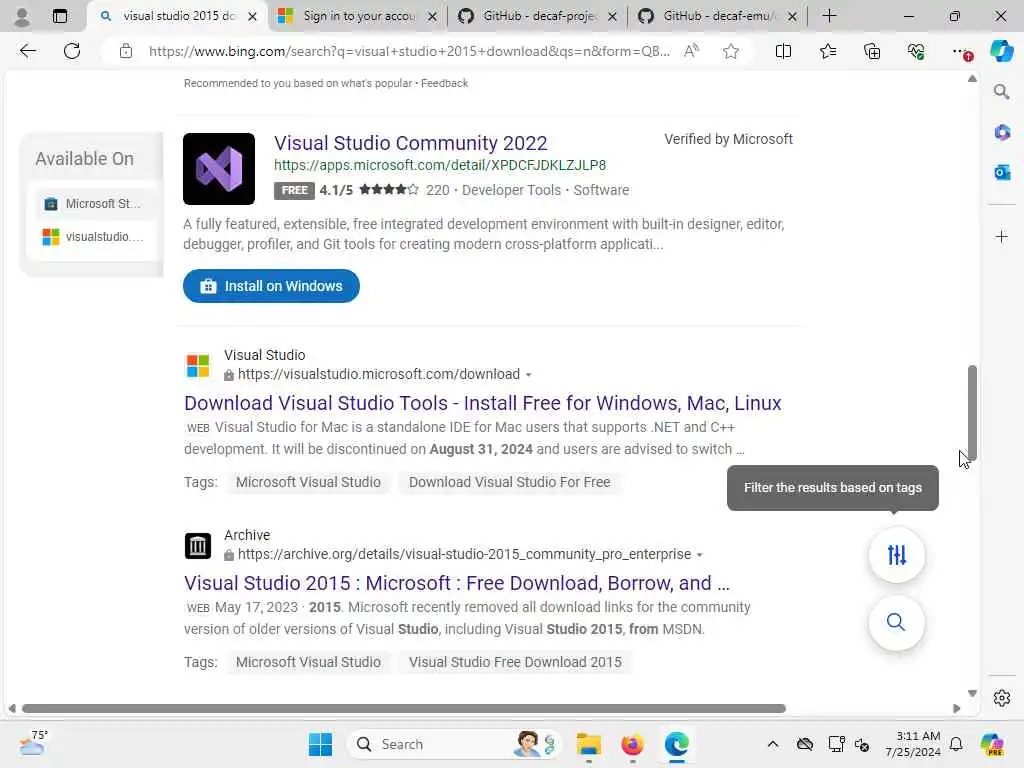This screenshot has width=1024, height=768.
Task: Open Firefox from the taskbar
Action: (632, 744)
